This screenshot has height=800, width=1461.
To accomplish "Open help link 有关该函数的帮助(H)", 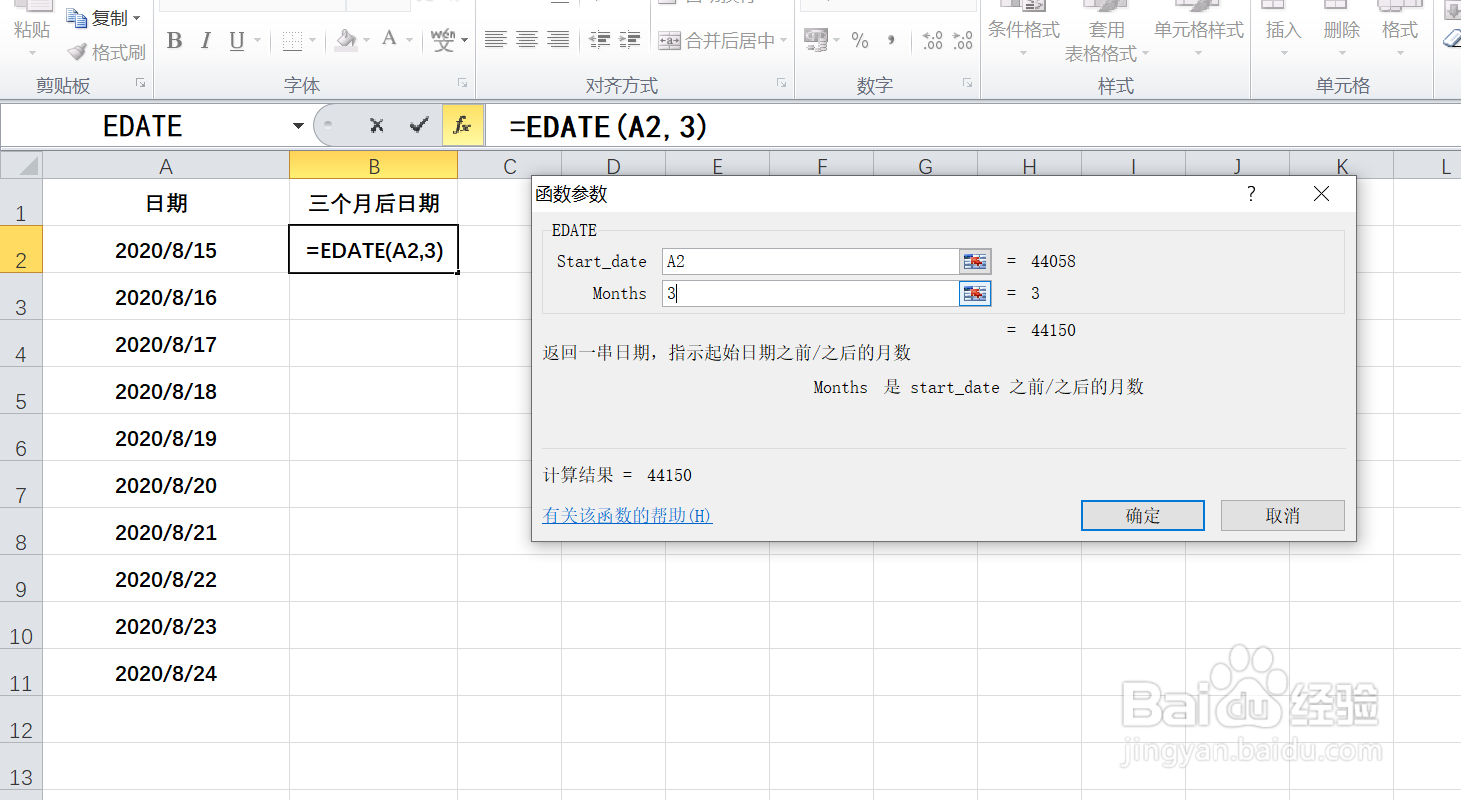I will pyautogui.click(x=627, y=516).
